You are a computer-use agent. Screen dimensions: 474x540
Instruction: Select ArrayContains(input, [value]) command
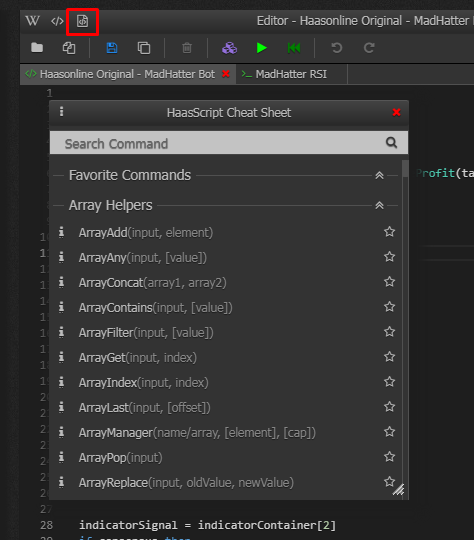pyautogui.click(x=156, y=308)
